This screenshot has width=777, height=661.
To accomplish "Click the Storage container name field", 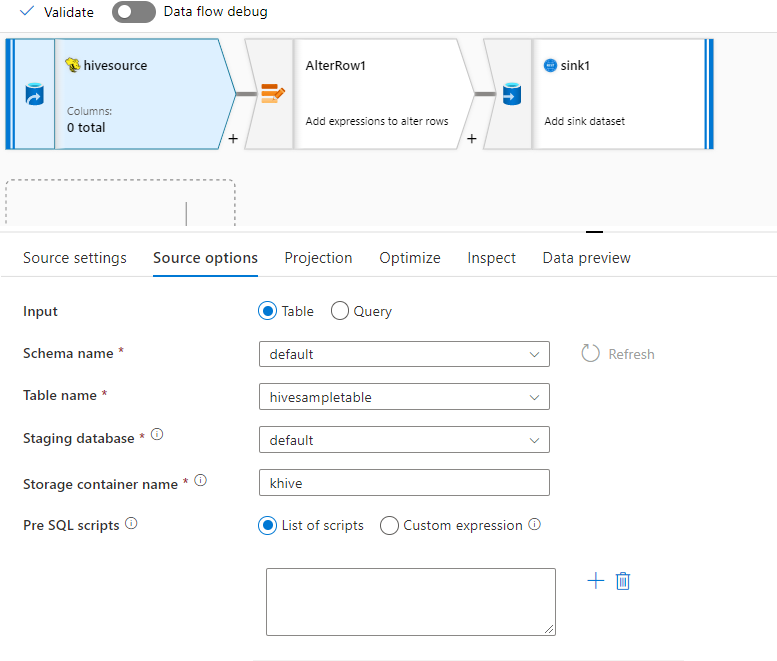I will pyautogui.click(x=404, y=483).
